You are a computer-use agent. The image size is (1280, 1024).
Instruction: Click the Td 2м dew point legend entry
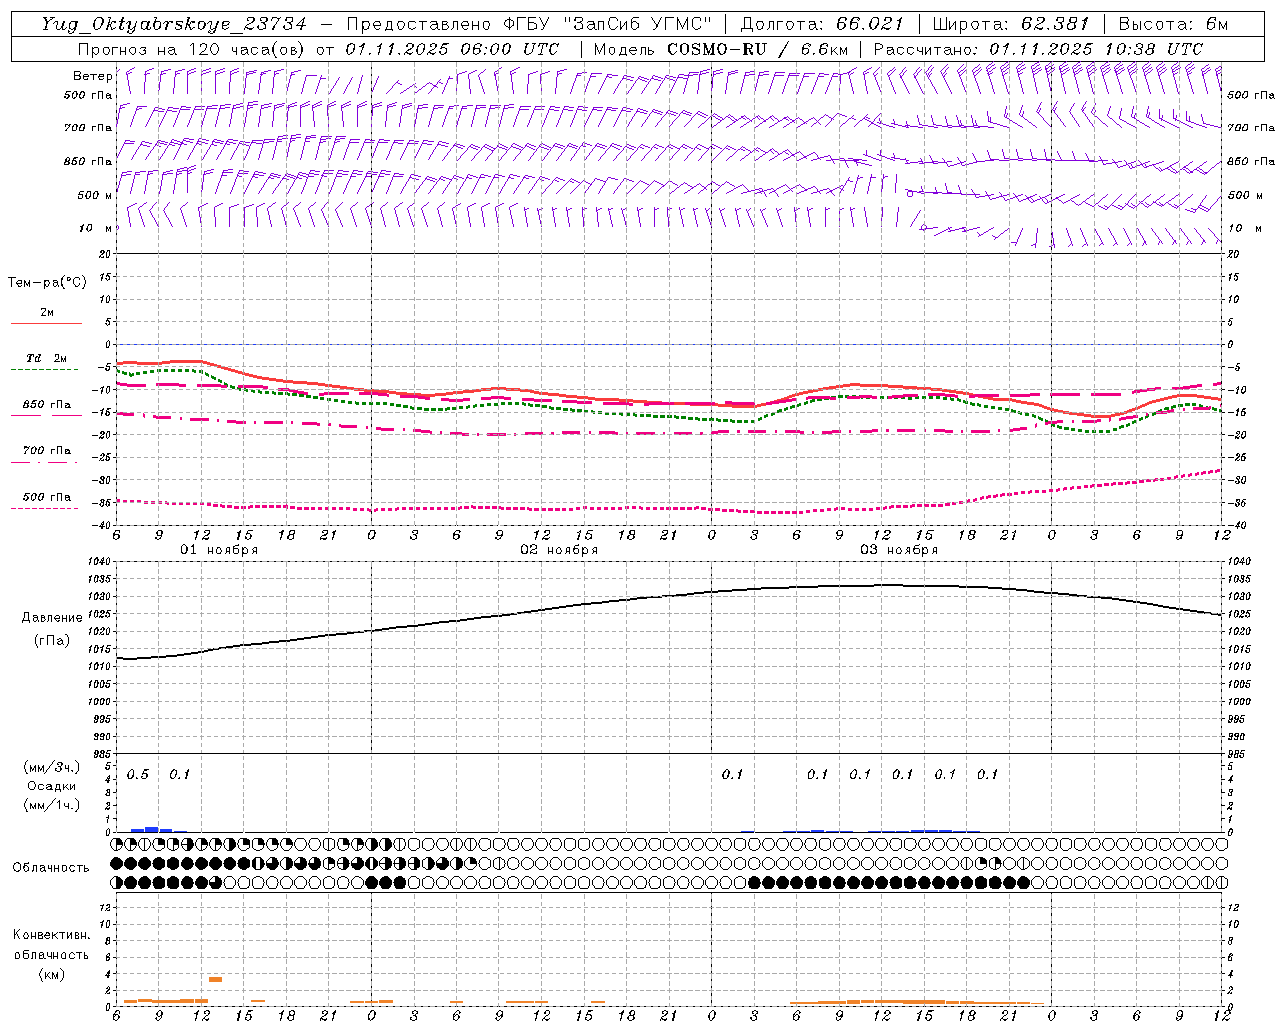(47, 357)
